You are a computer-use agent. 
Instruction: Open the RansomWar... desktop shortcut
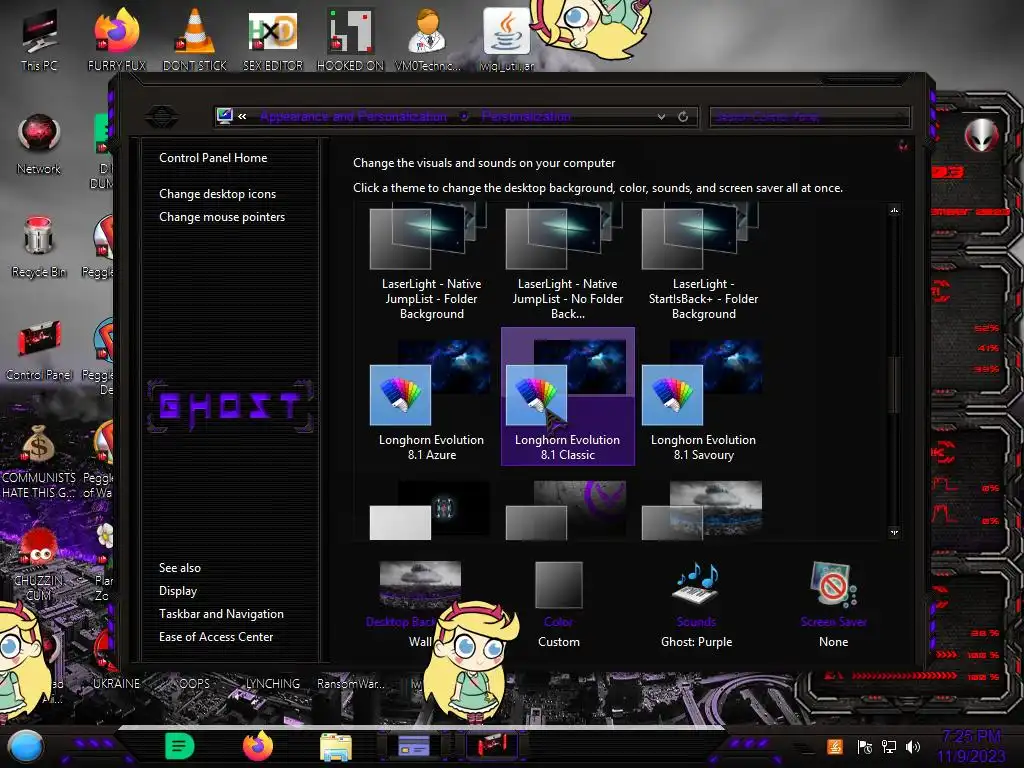(351, 683)
